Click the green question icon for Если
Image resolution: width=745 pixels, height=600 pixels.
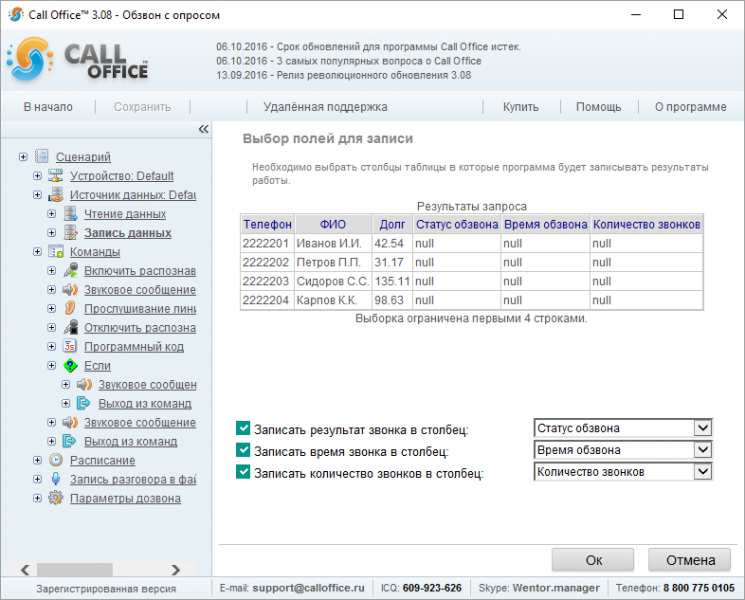(x=70, y=365)
